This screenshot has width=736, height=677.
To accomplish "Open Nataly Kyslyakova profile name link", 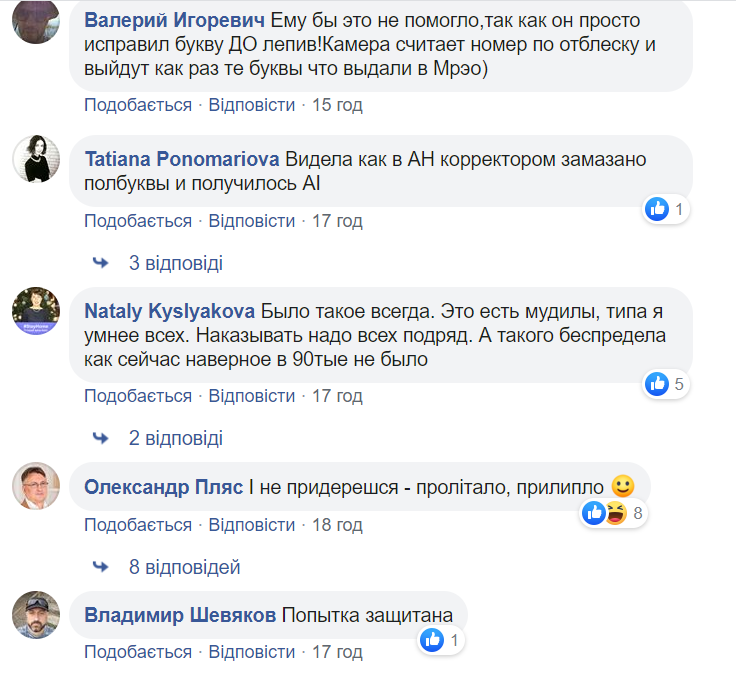I will (170, 311).
